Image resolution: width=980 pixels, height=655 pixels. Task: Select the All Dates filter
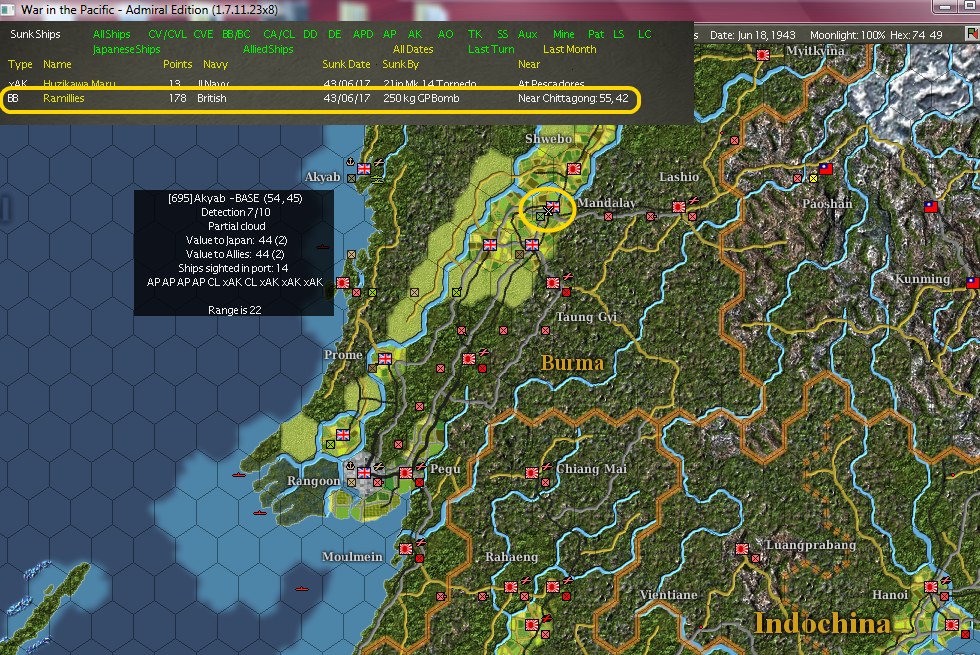coord(413,49)
